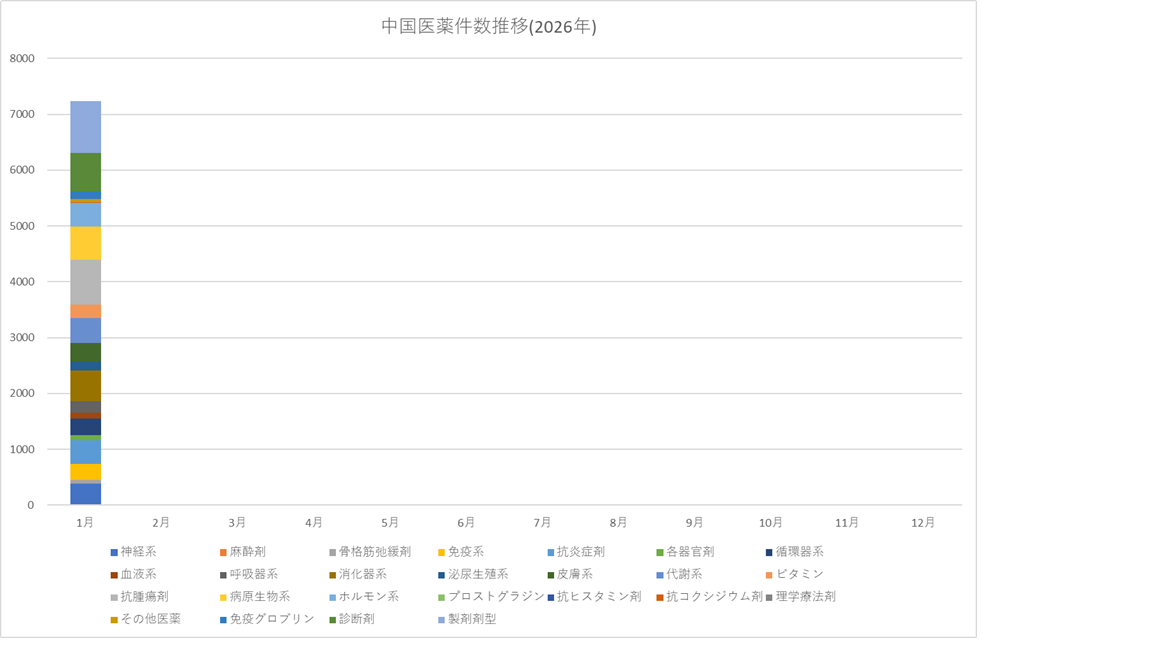This screenshot has height=648, width=1152.
Task: Click the bottom blue 神経系 bar segment
Action: tap(86, 494)
